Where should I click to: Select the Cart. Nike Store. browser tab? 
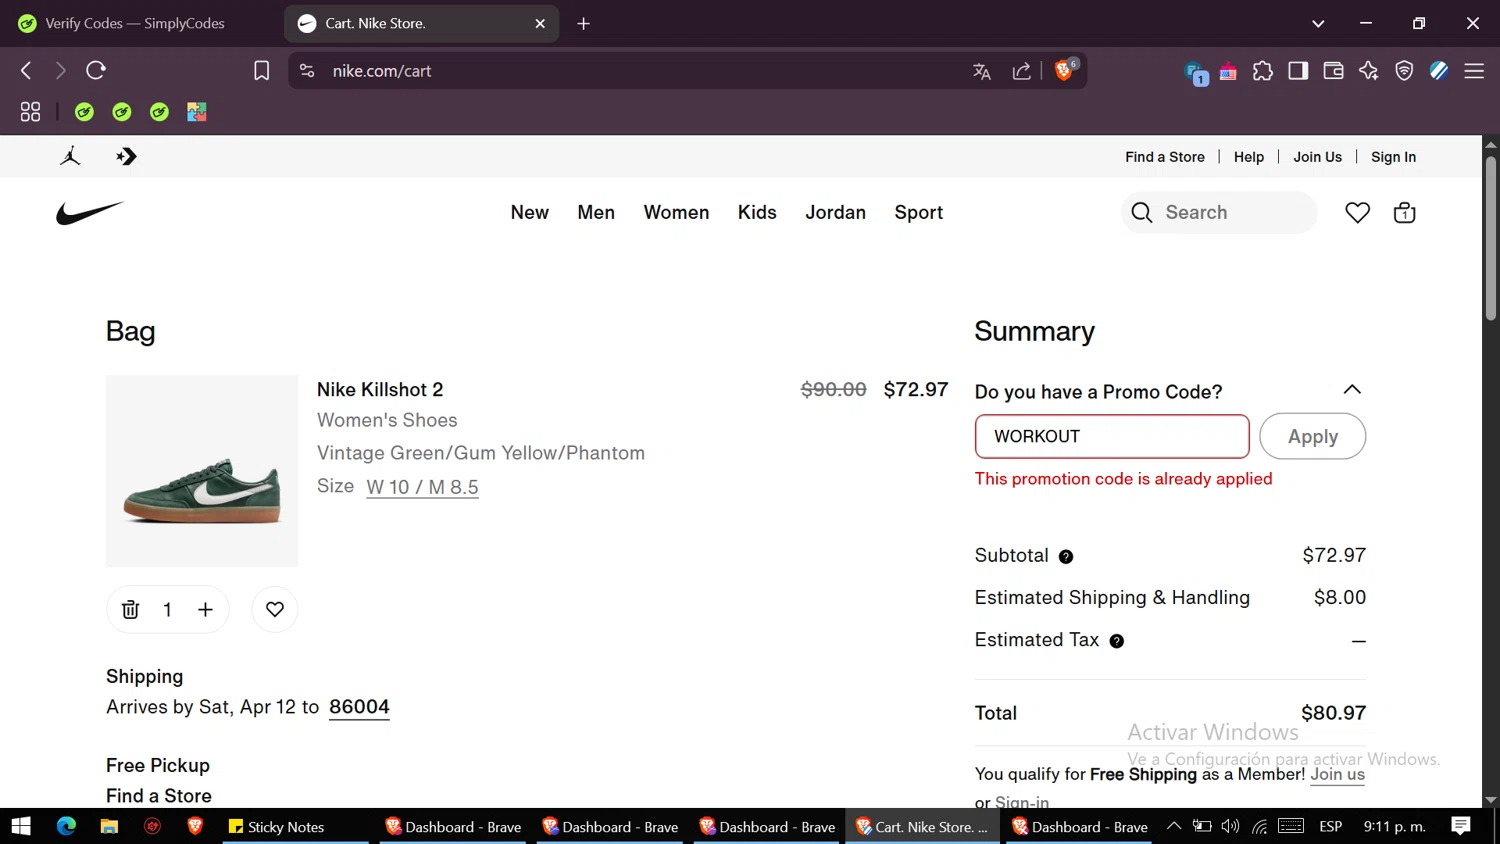click(420, 23)
